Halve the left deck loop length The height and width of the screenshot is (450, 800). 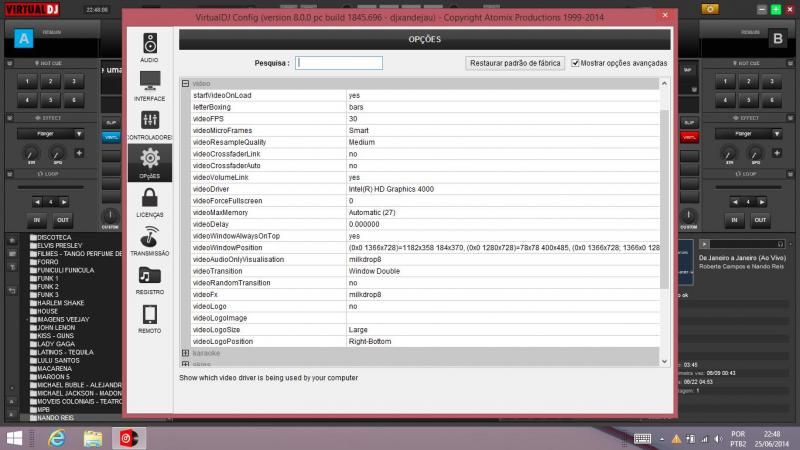tap(37, 202)
